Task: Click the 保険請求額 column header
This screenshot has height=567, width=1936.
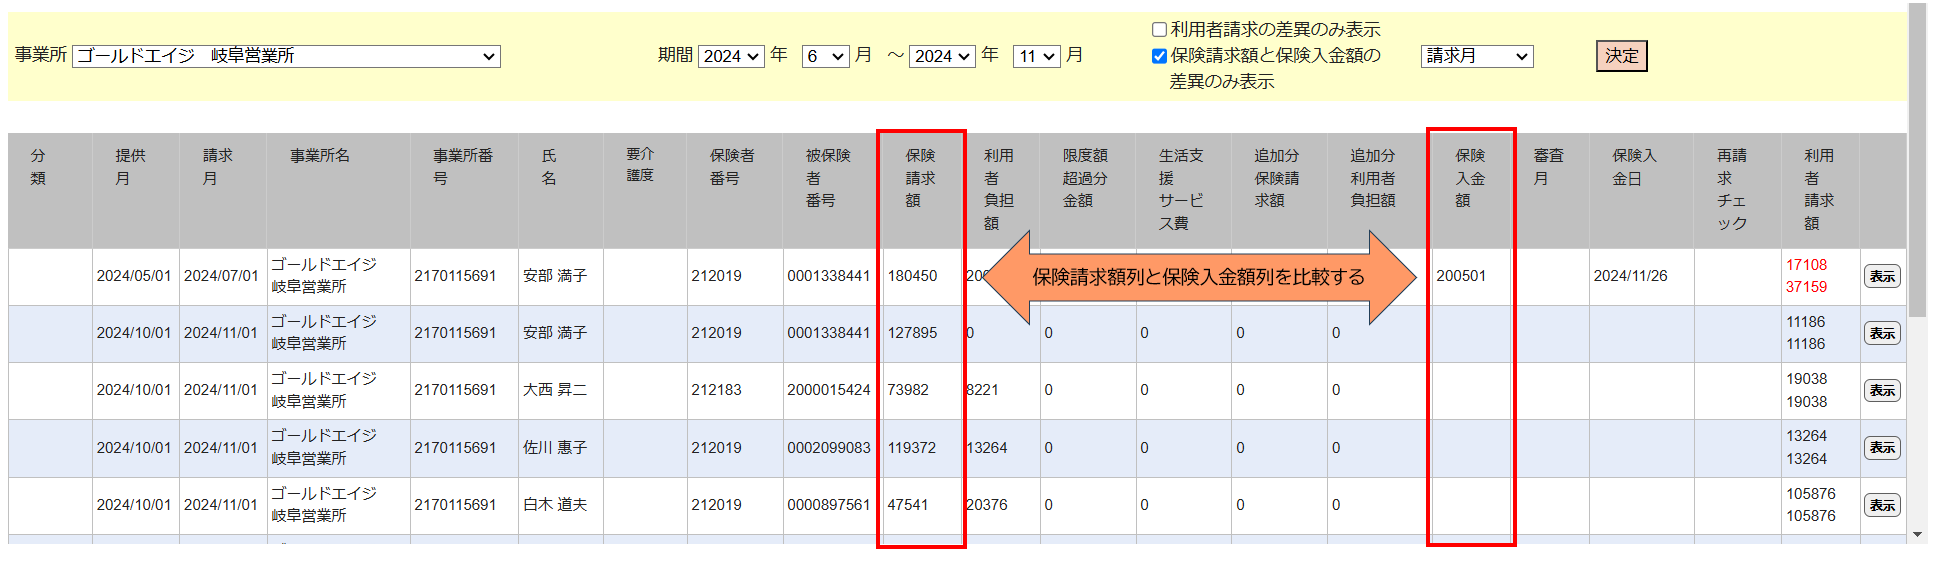Action: pos(920,178)
